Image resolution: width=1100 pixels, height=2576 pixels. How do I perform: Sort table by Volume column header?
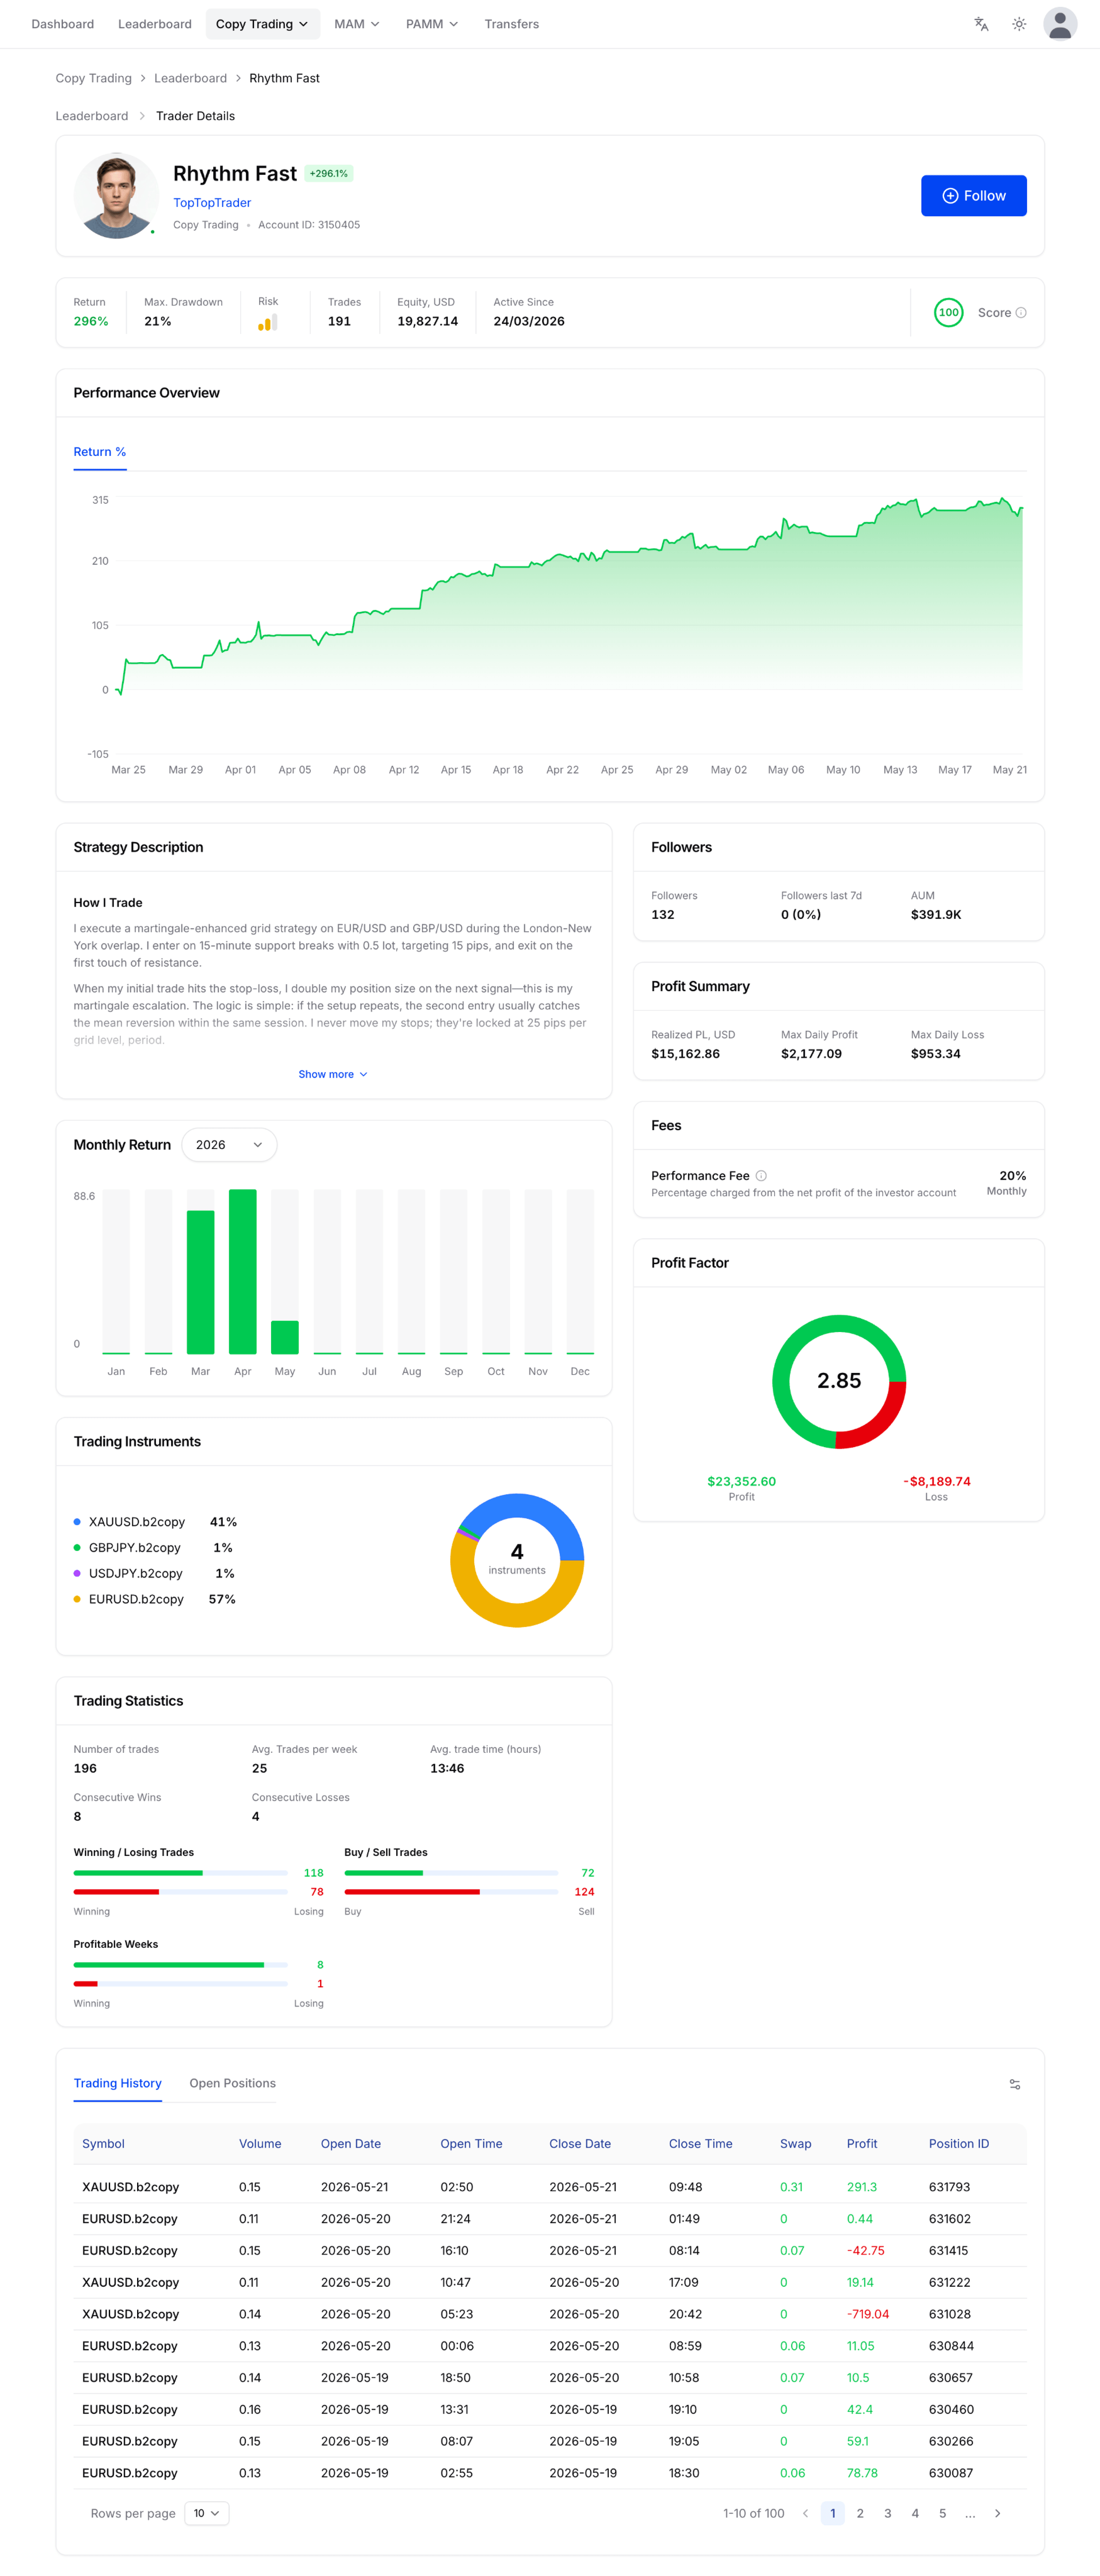tap(260, 2144)
